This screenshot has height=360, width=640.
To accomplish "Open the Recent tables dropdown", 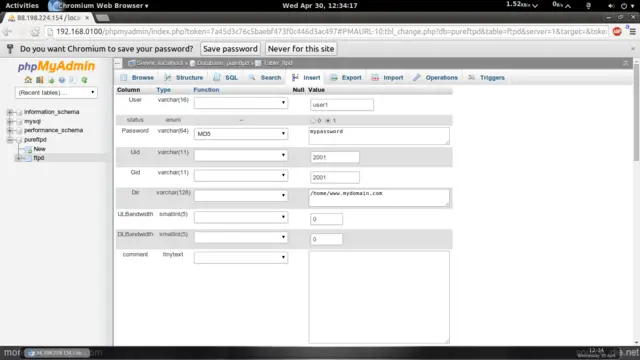I will [56, 93].
